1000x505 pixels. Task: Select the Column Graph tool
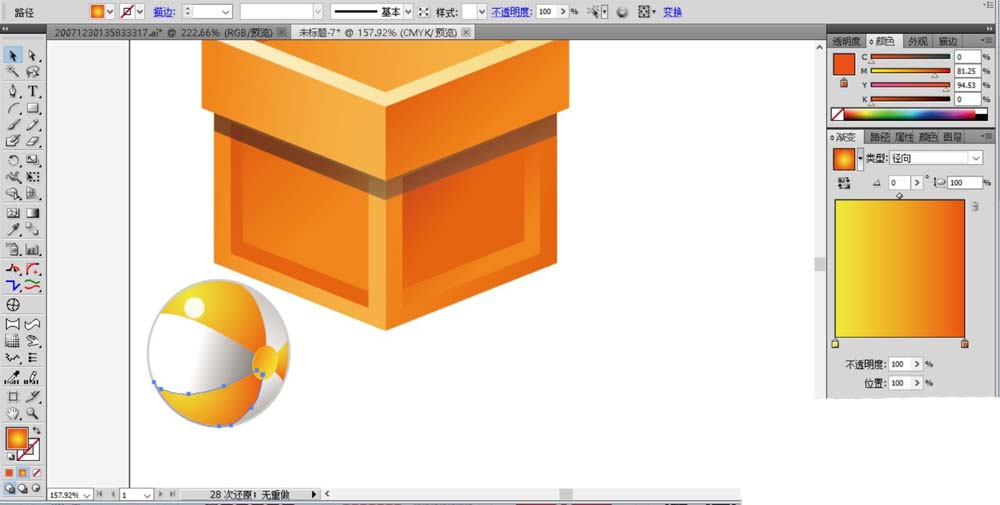[33, 249]
